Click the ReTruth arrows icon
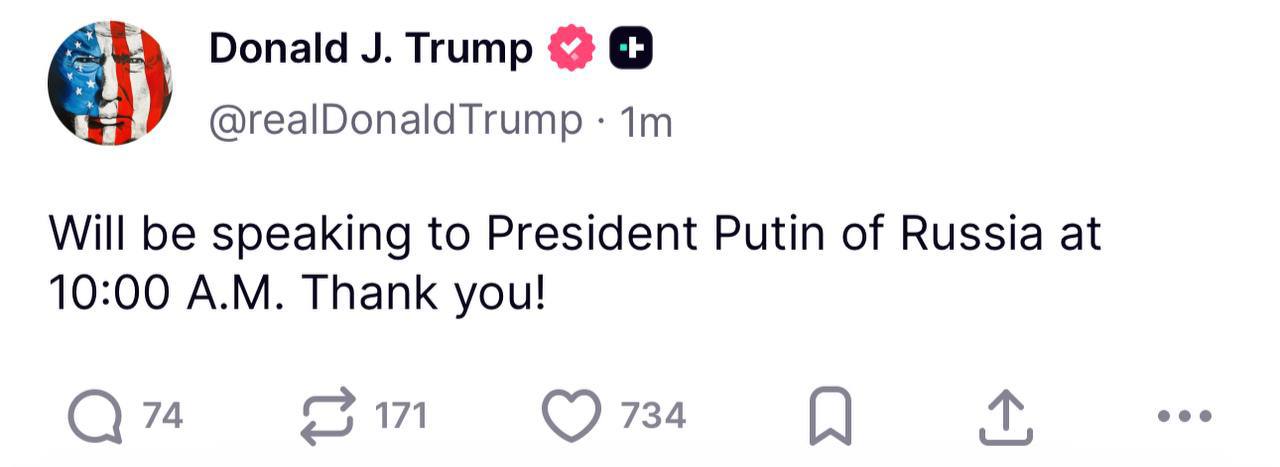The height and width of the screenshot is (467, 1280). [329, 414]
